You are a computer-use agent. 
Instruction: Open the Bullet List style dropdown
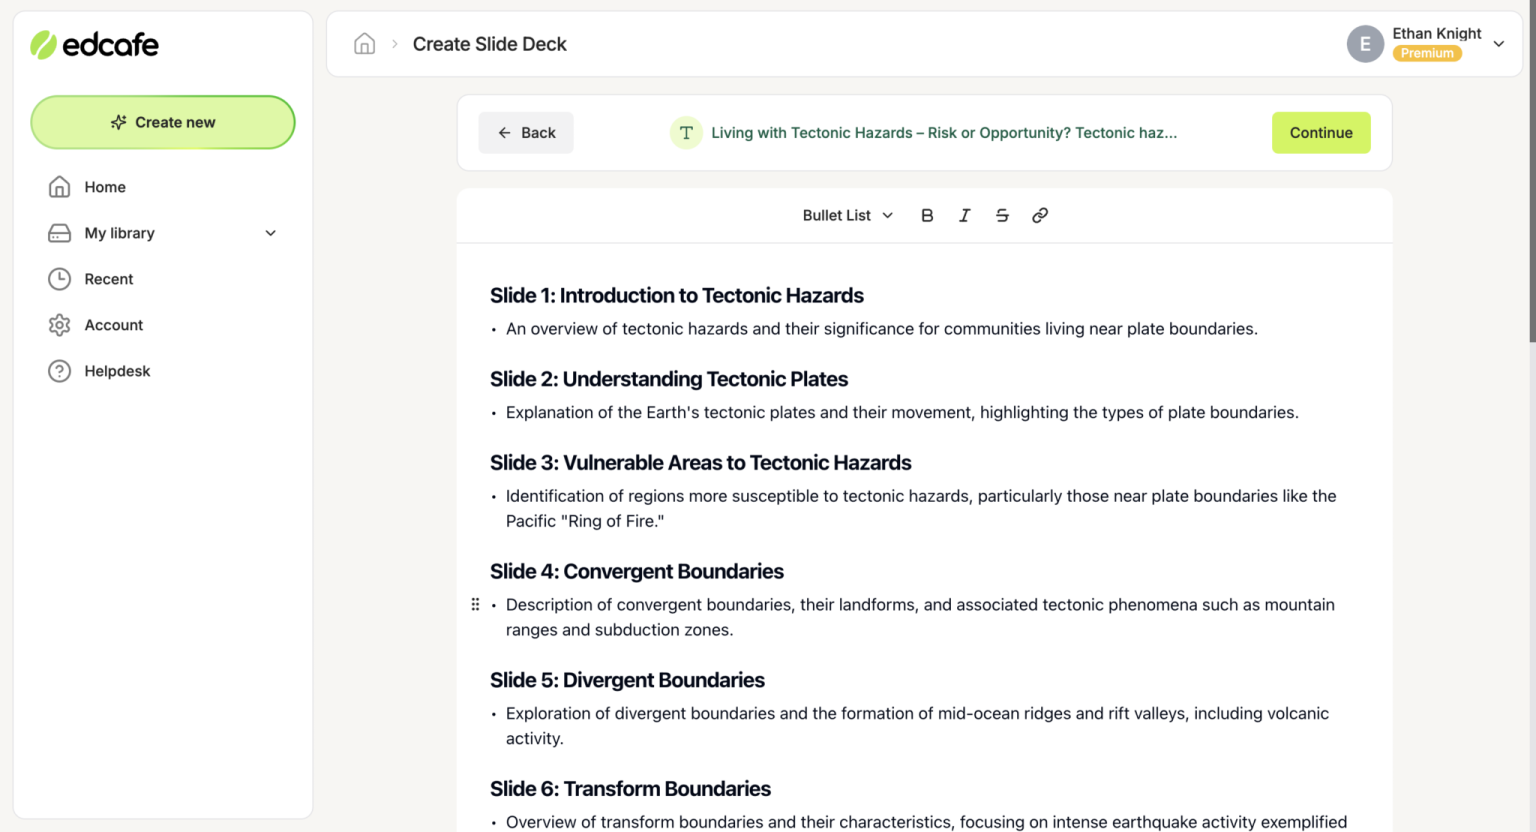(847, 215)
